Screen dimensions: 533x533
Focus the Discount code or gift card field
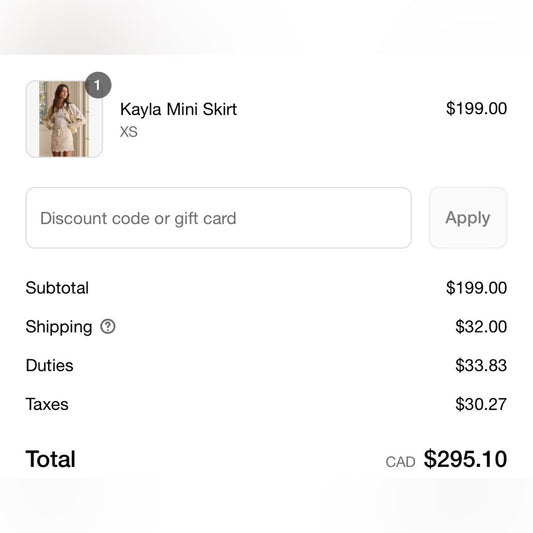tap(219, 218)
